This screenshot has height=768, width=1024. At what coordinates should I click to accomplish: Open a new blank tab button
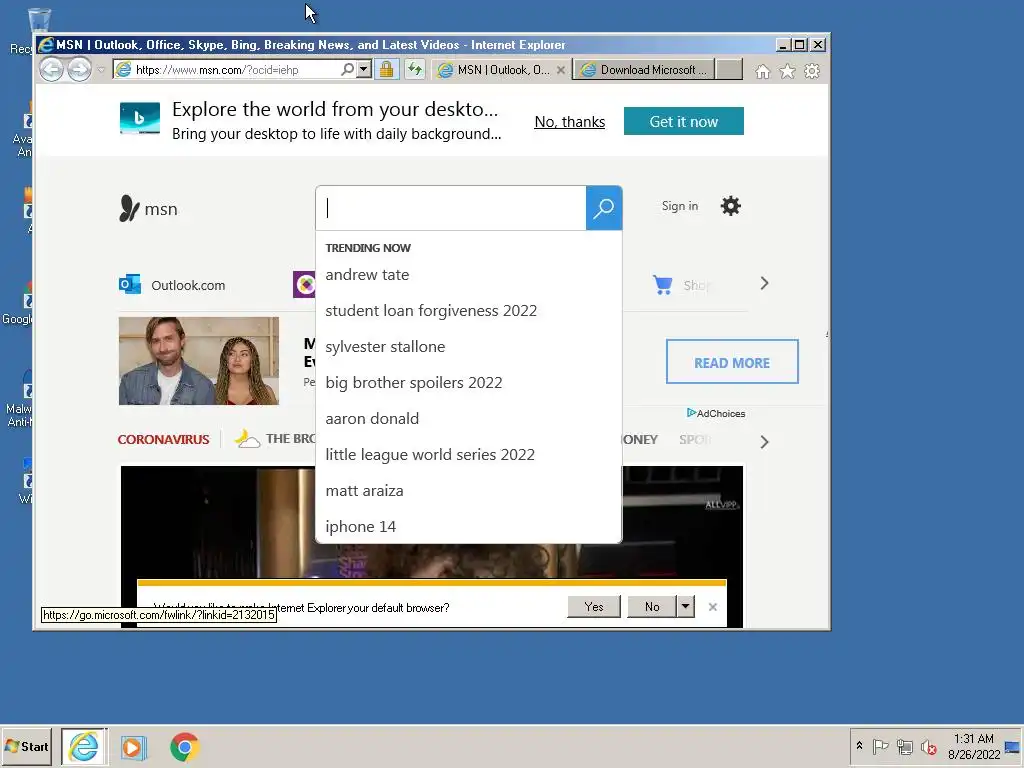click(x=729, y=70)
